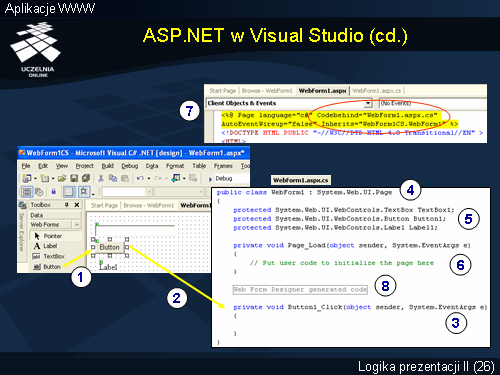
Task: Toggle the show details toolbar button
Action: (39, 192)
